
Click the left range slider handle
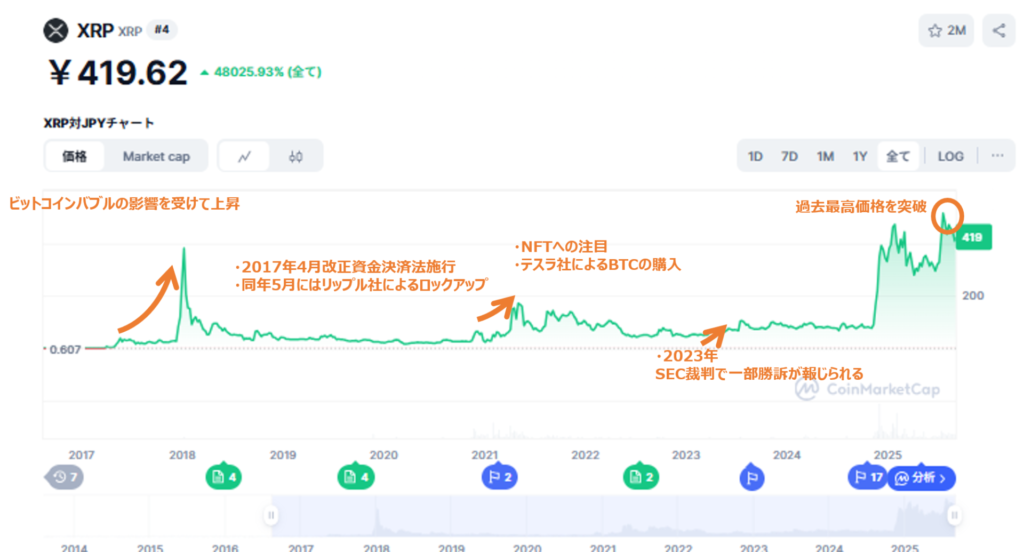[270, 516]
